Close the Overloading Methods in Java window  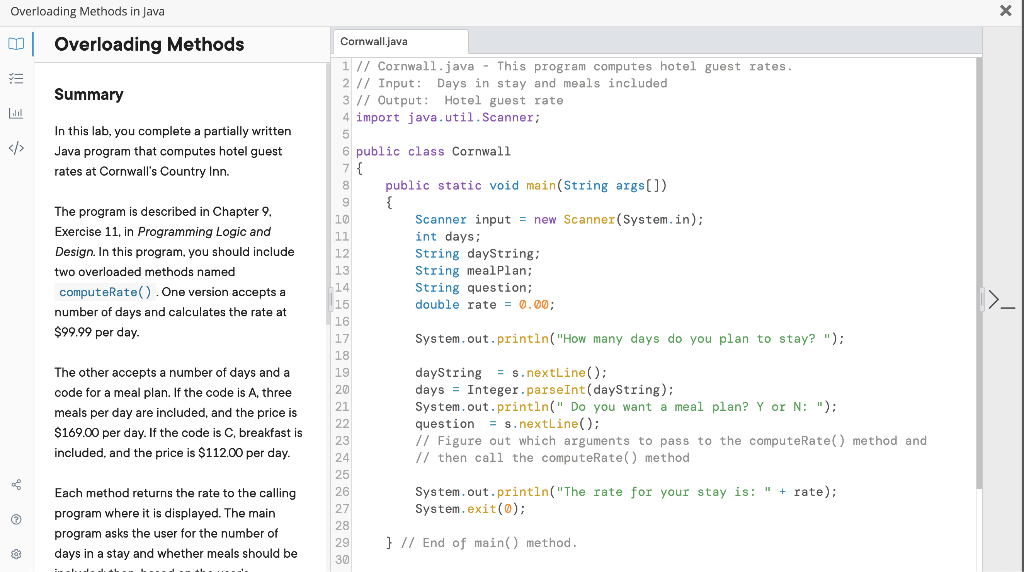point(1006,10)
